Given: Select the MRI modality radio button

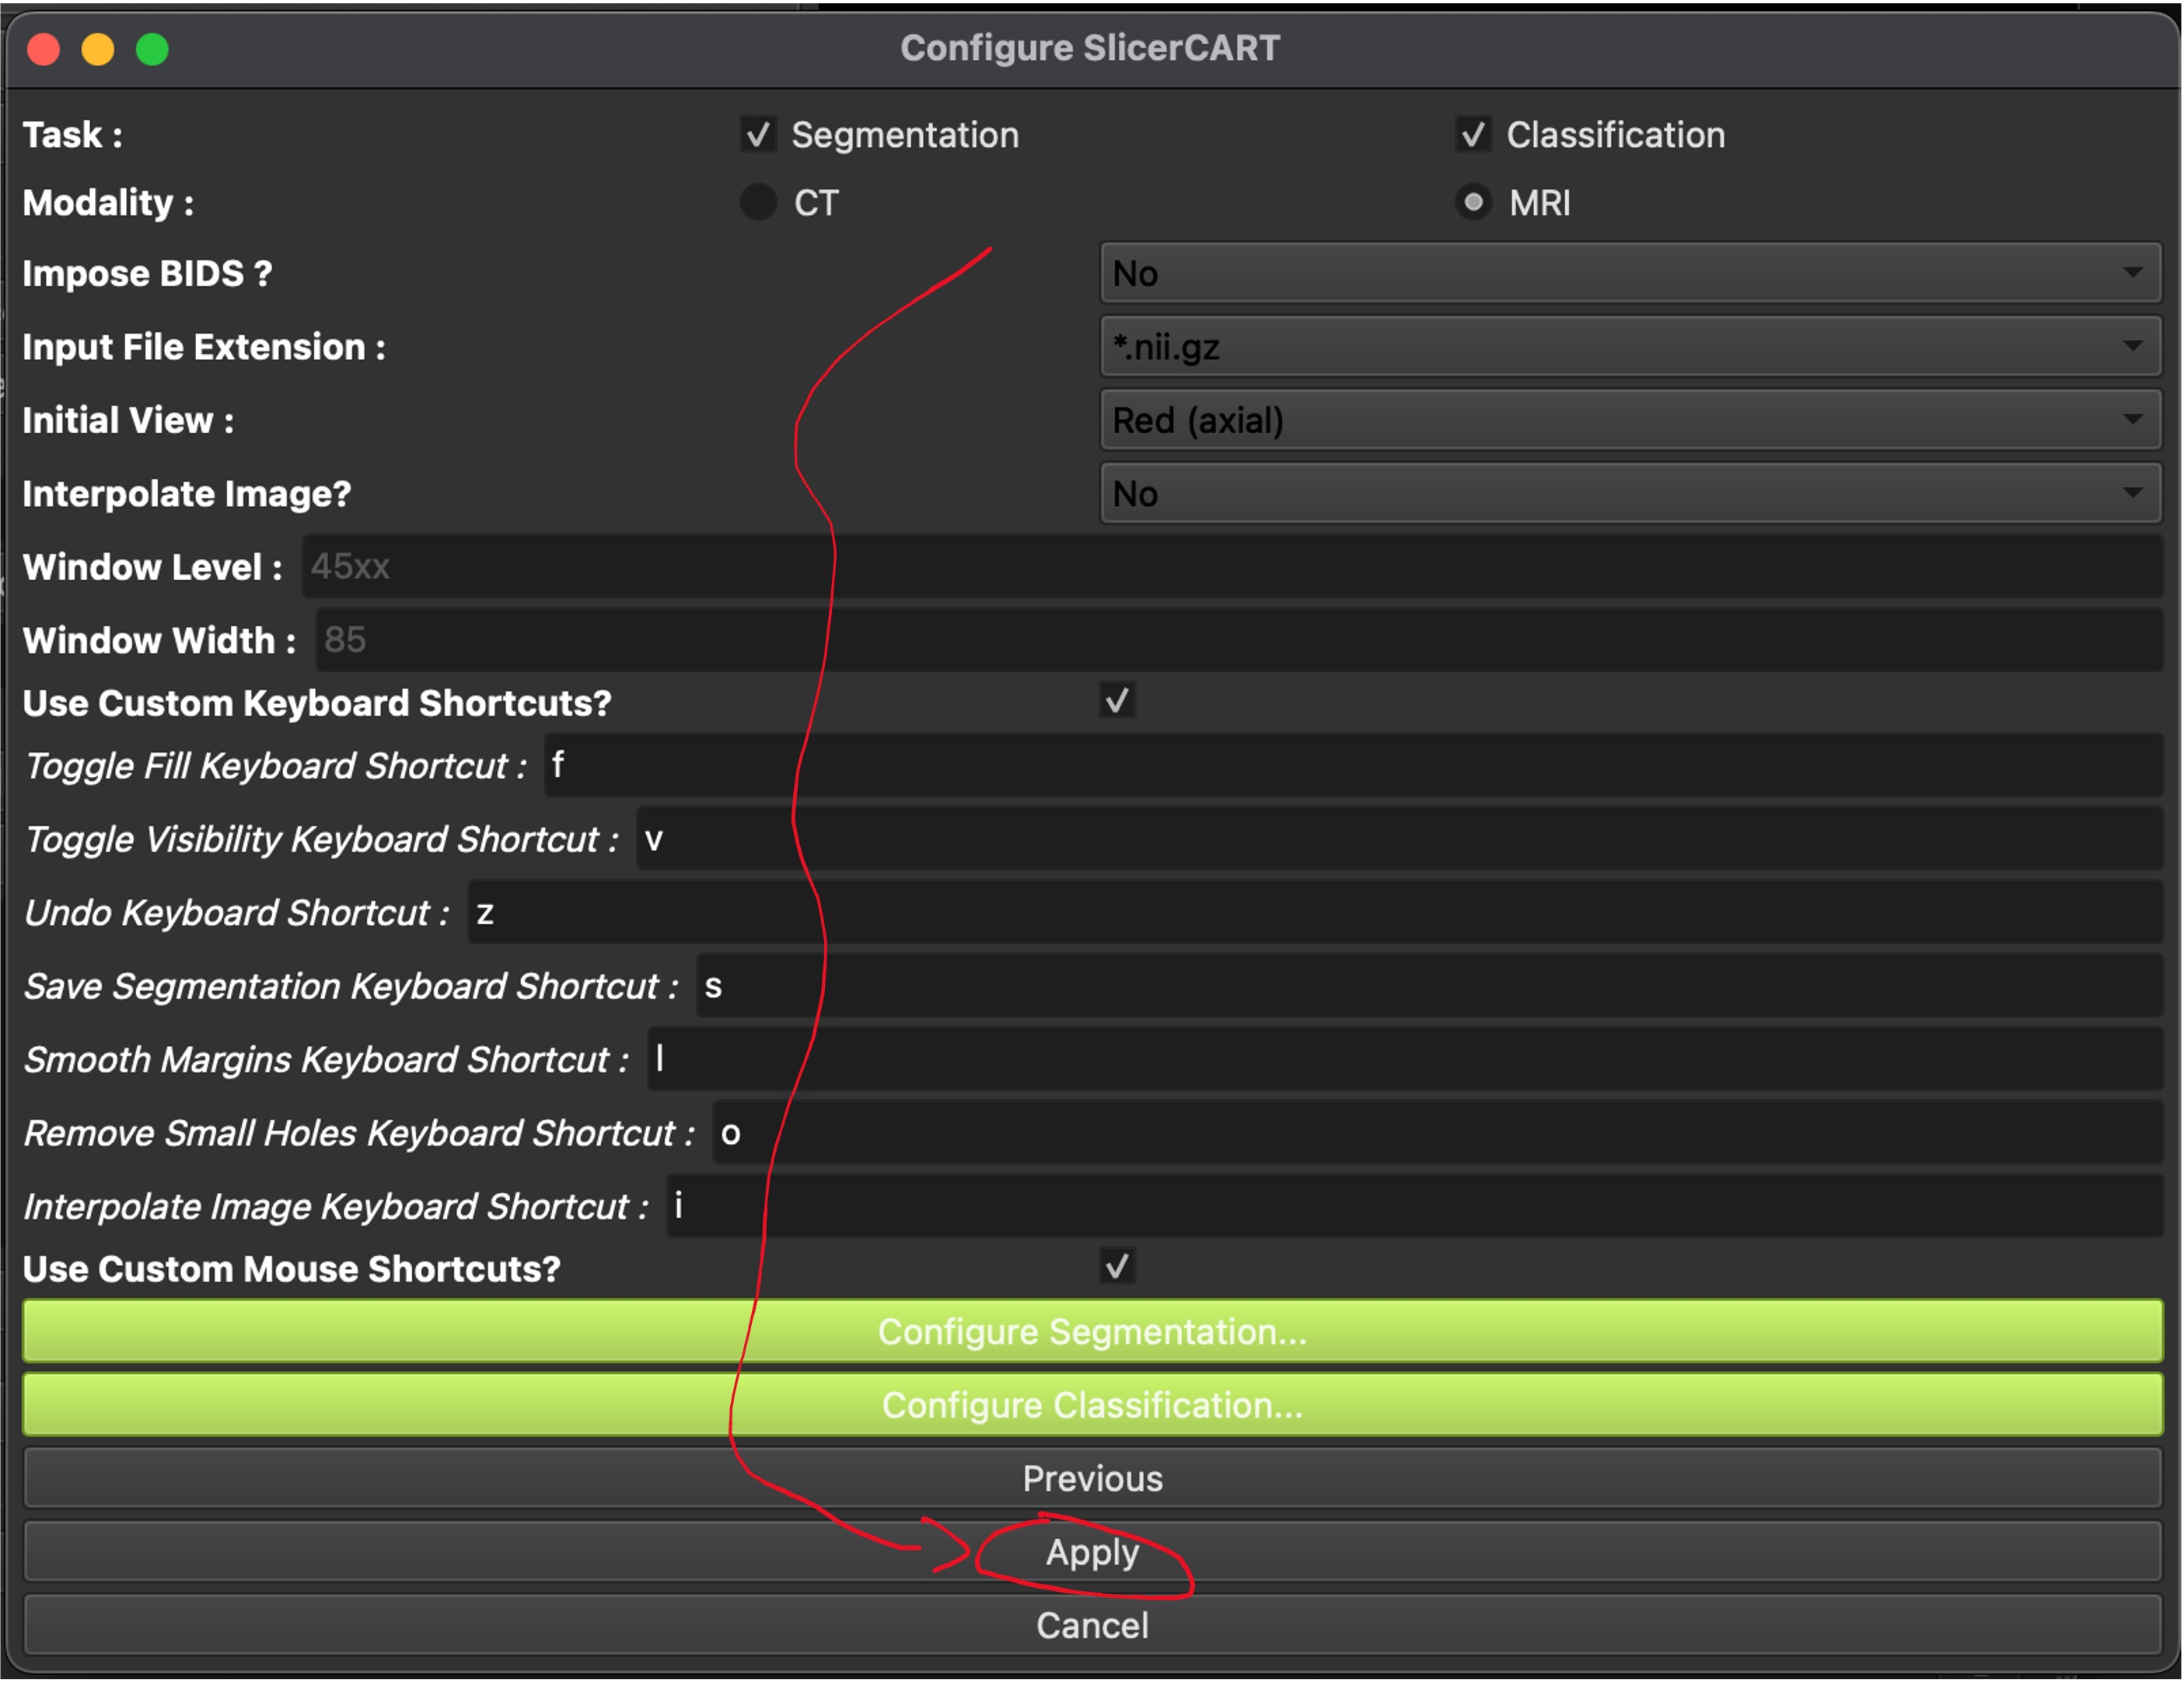Looking at the screenshot, I should tap(1472, 203).
